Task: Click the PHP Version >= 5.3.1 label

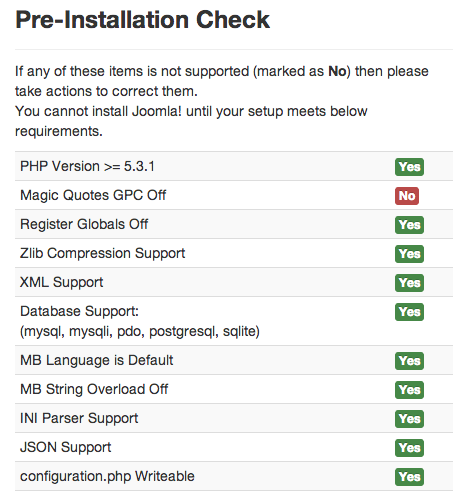Action: [x=87, y=166]
